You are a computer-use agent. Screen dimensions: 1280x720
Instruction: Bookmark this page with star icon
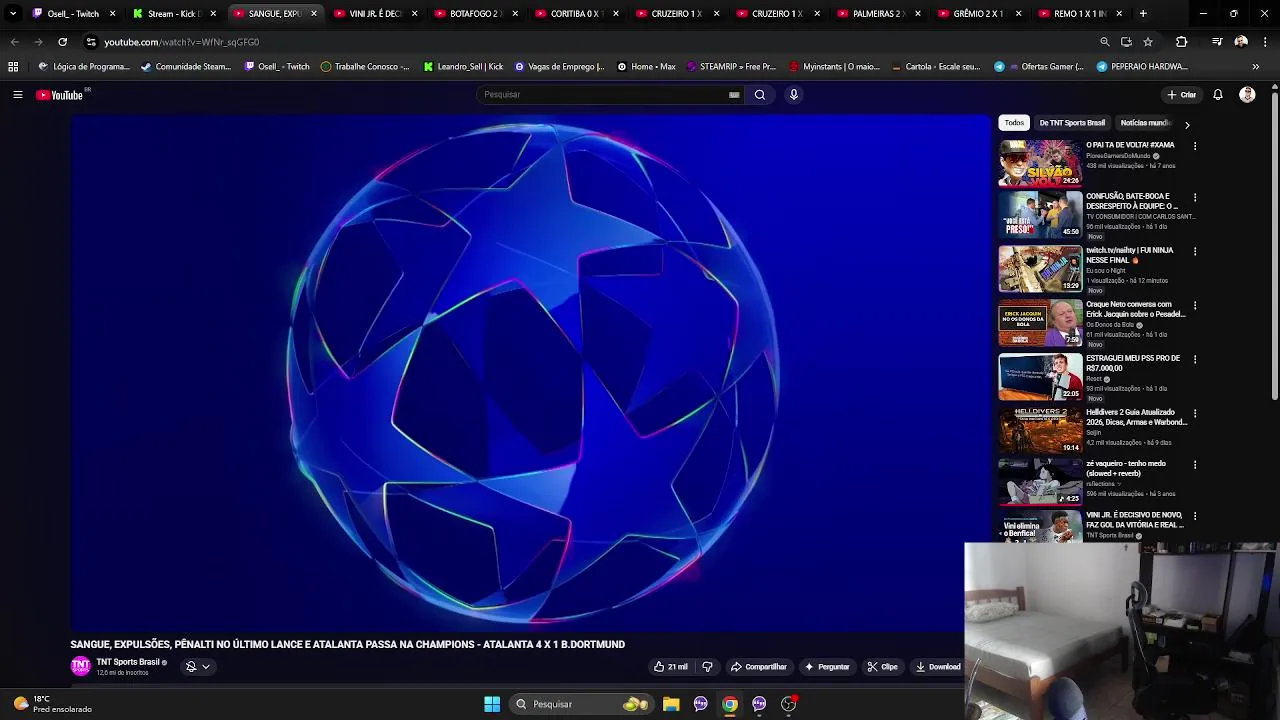(1148, 42)
